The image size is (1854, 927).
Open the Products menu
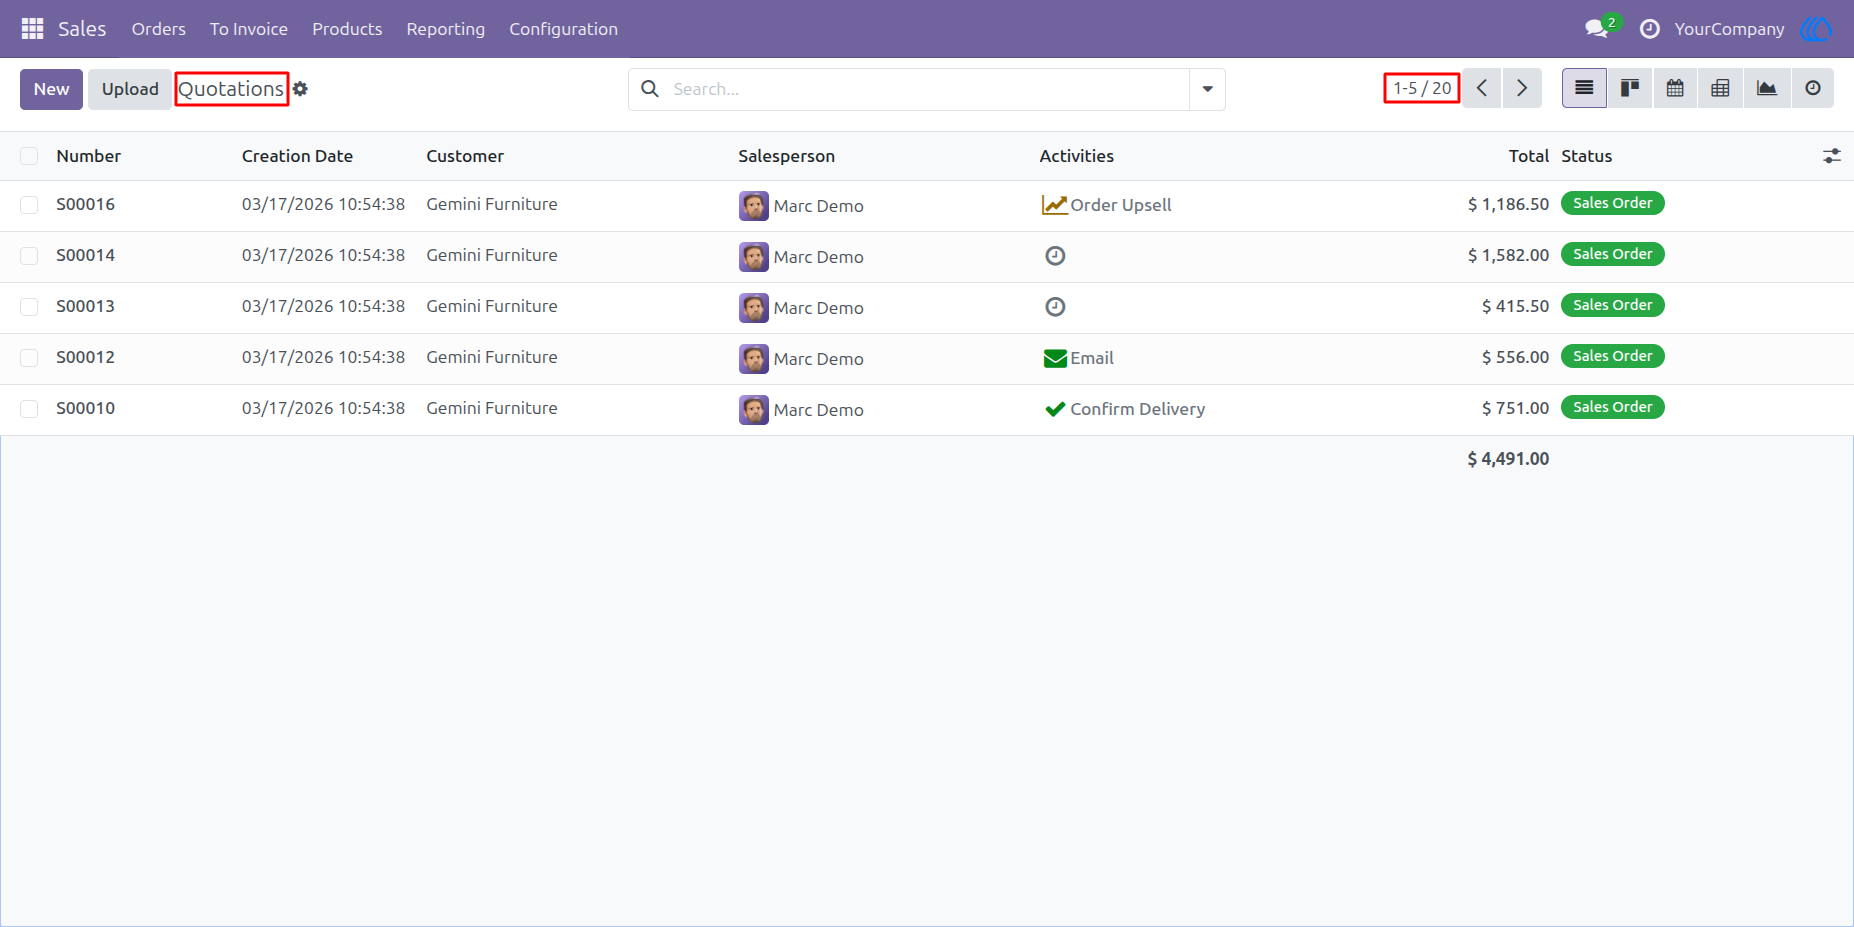click(347, 29)
